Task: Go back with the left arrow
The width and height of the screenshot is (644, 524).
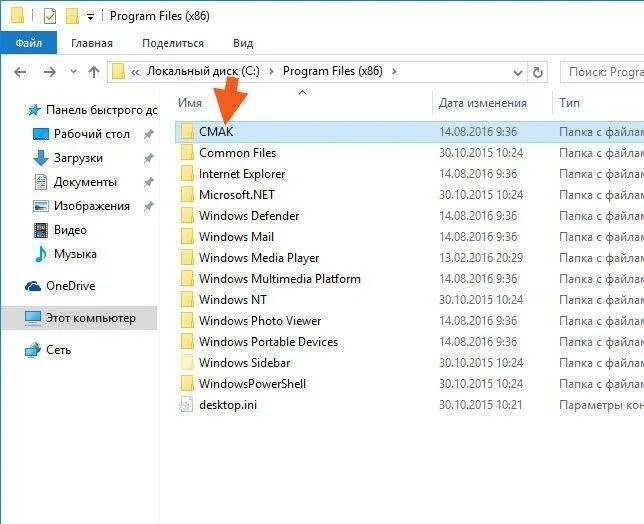Action: tap(20, 72)
